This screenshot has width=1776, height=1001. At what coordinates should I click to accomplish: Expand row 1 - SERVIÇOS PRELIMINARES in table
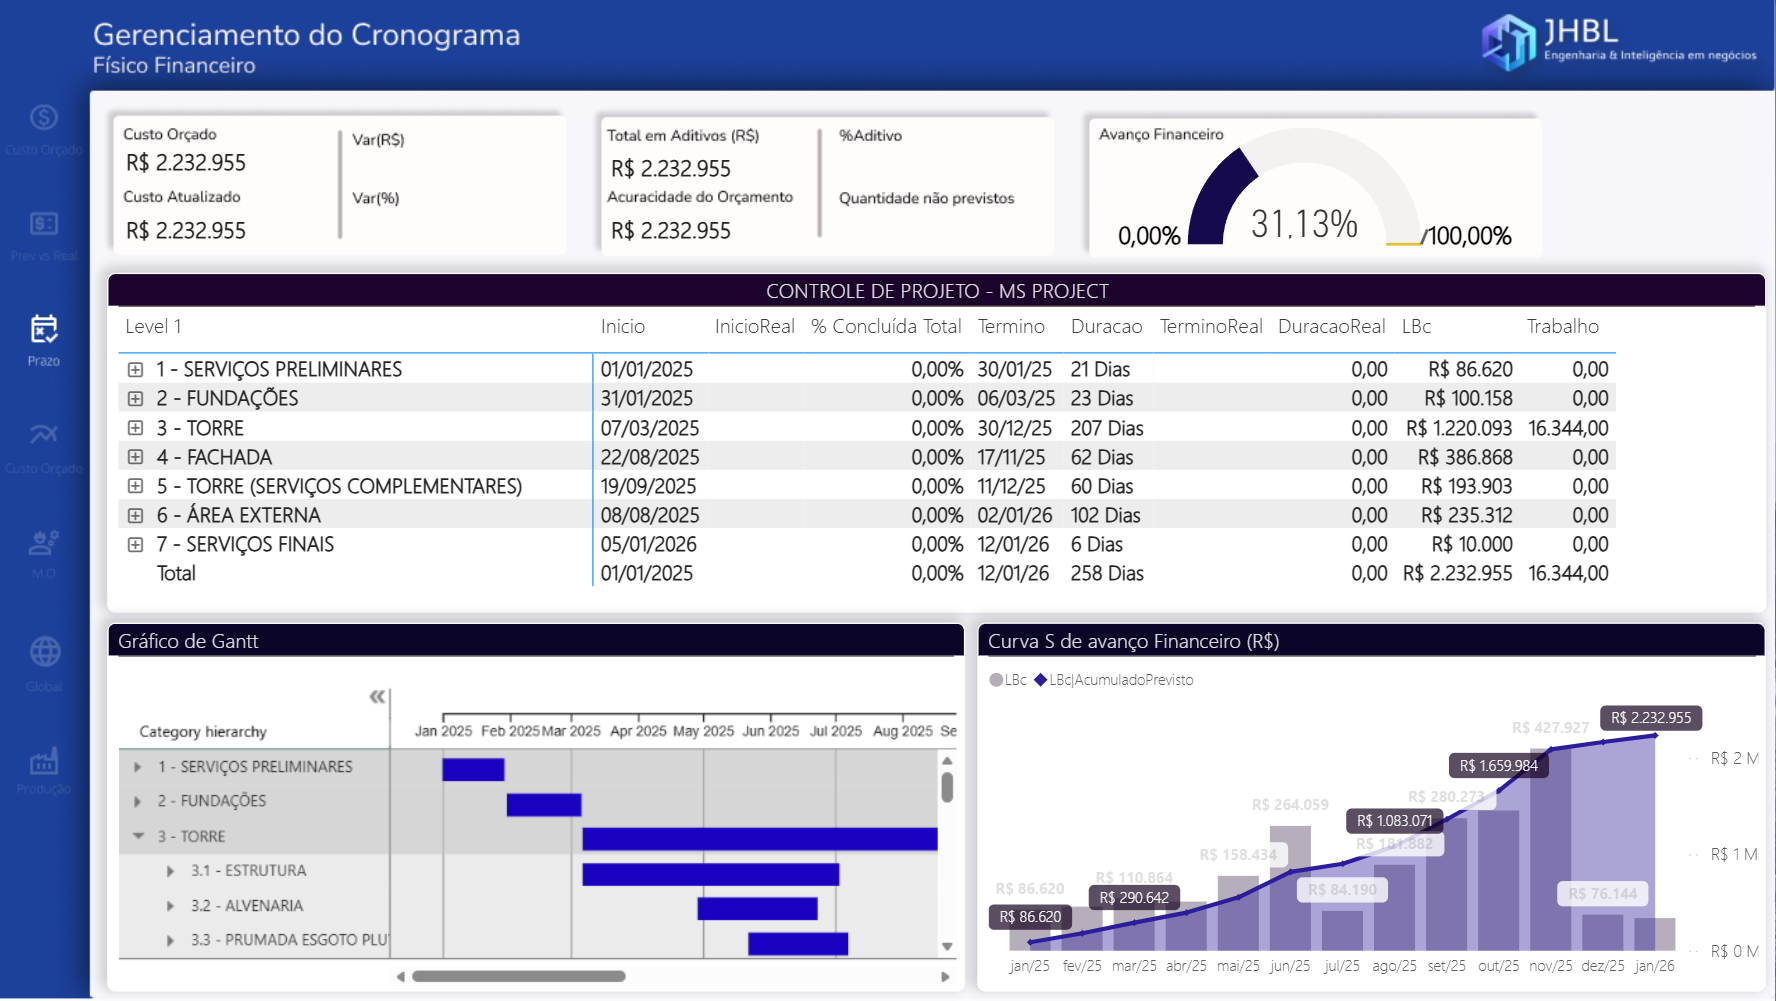tap(135, 370)
